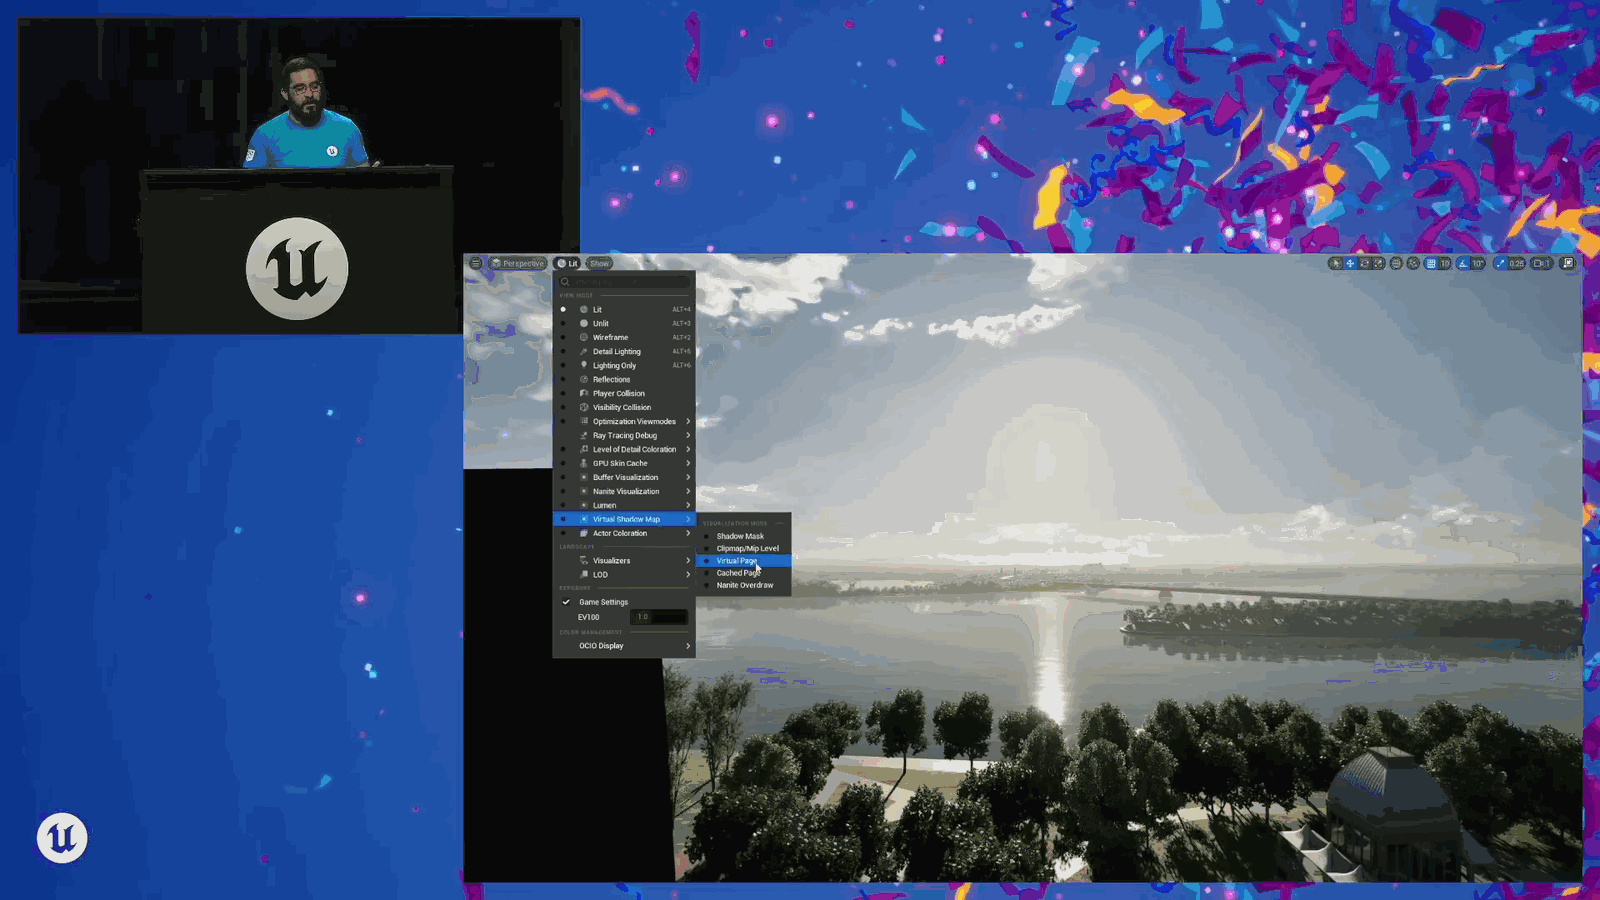
Task: Open the rotation snap value 10°
Action: pos(1478,263)
